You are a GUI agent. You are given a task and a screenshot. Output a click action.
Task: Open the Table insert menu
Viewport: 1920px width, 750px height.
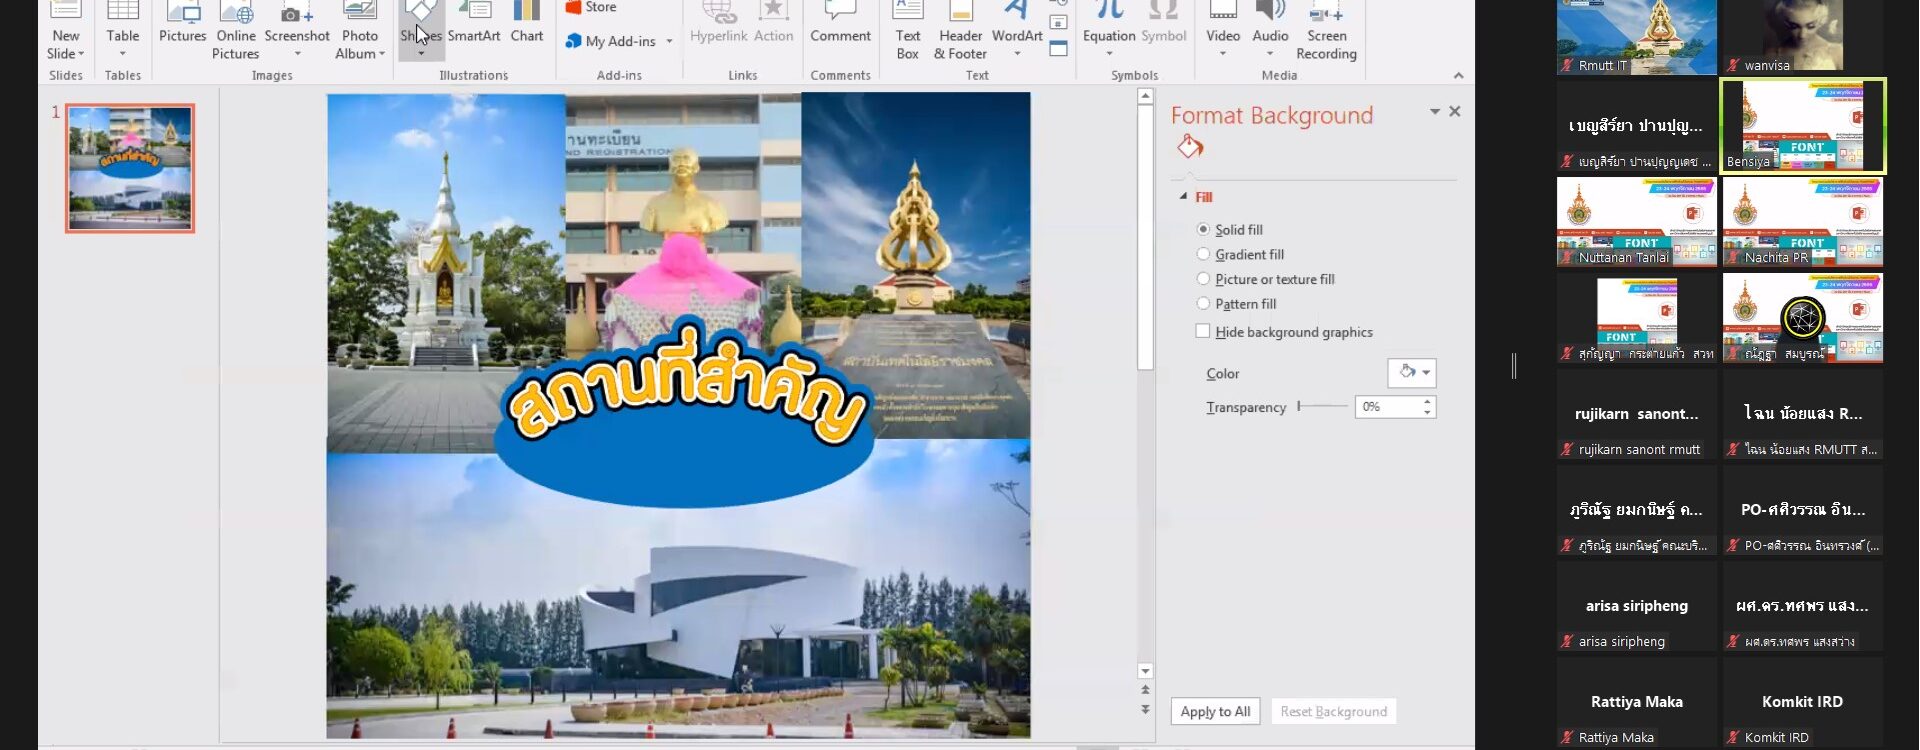coord(123,30)
